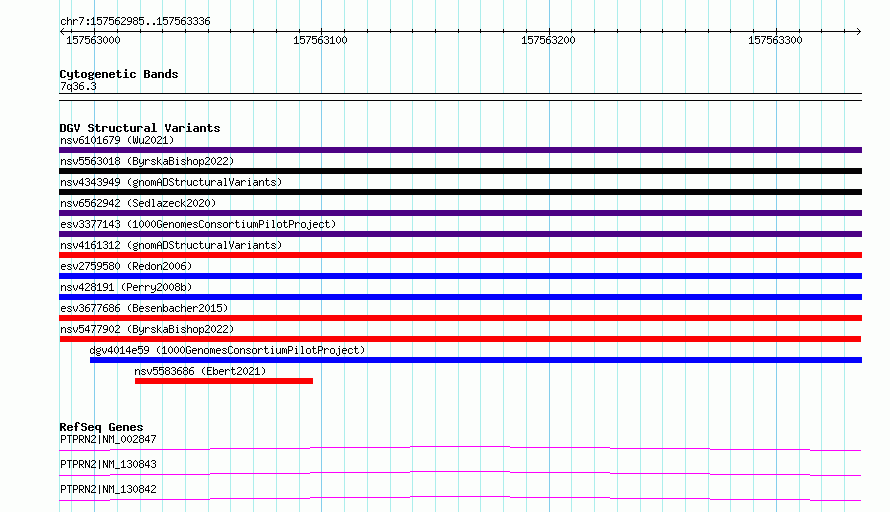The width and height of the screenshot is (890, 512).
Task: Click the PTPRN2|NM_130842 gene label
Action: click(x=108, y=489)
